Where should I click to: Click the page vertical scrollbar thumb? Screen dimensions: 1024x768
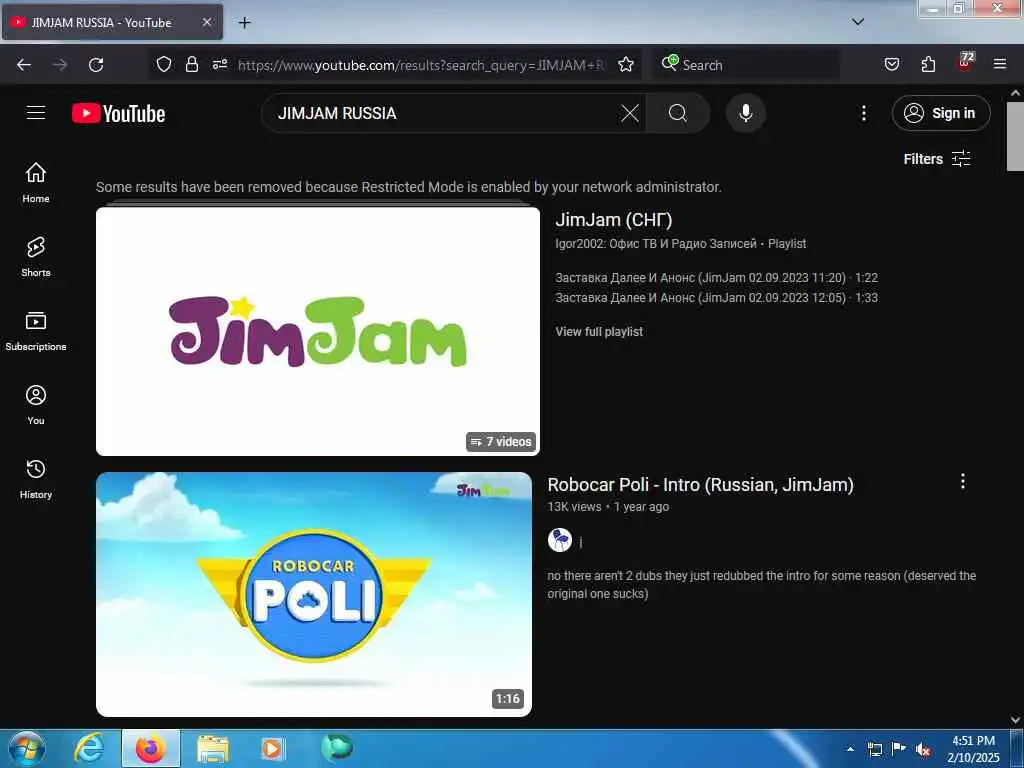click(x=1015, y=136)
